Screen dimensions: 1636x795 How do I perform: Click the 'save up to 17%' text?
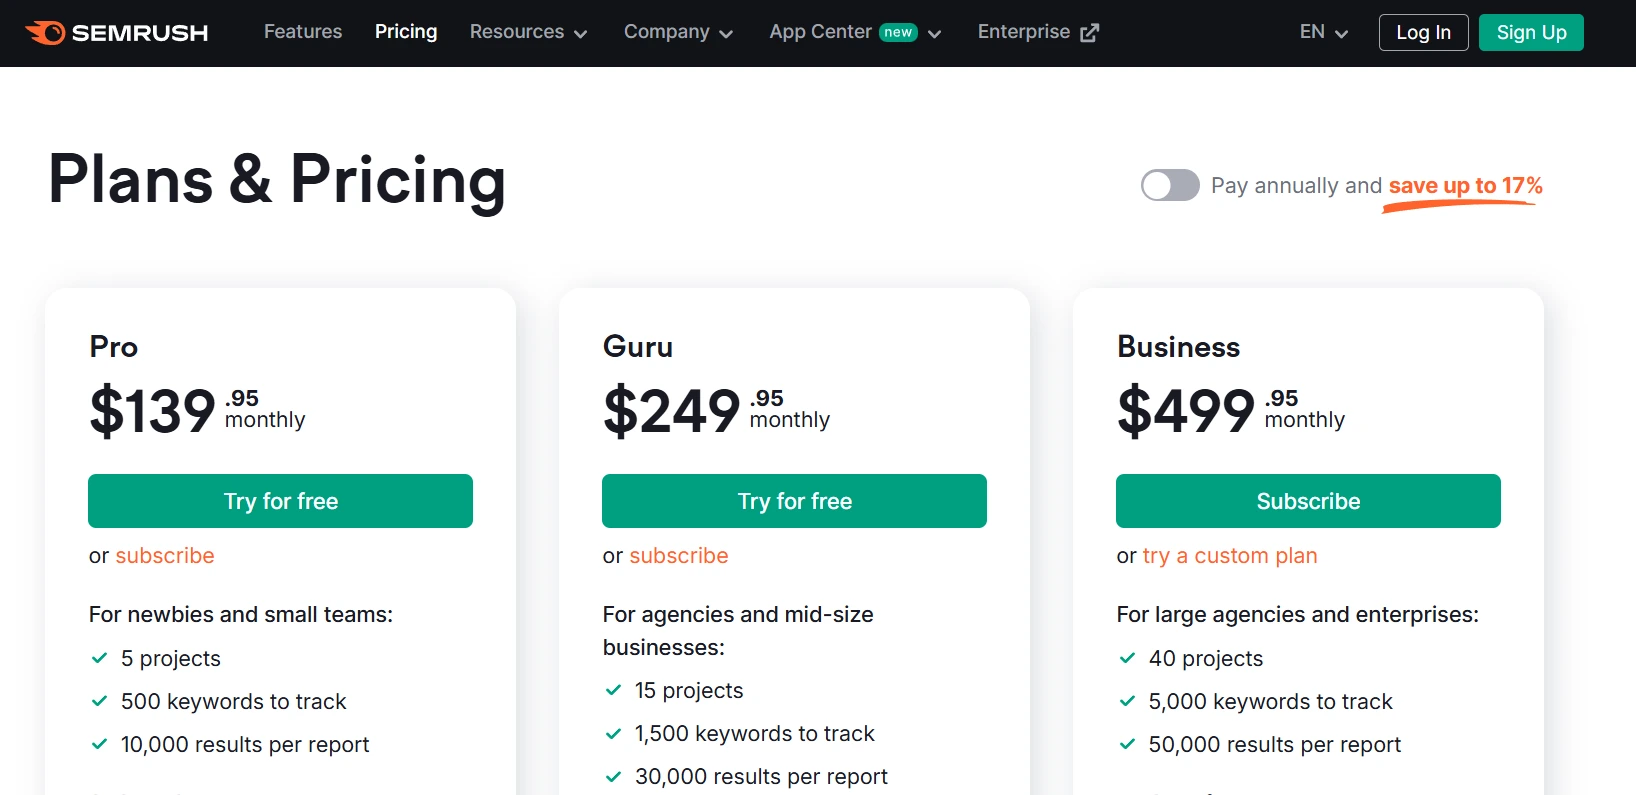(1465, 186)
